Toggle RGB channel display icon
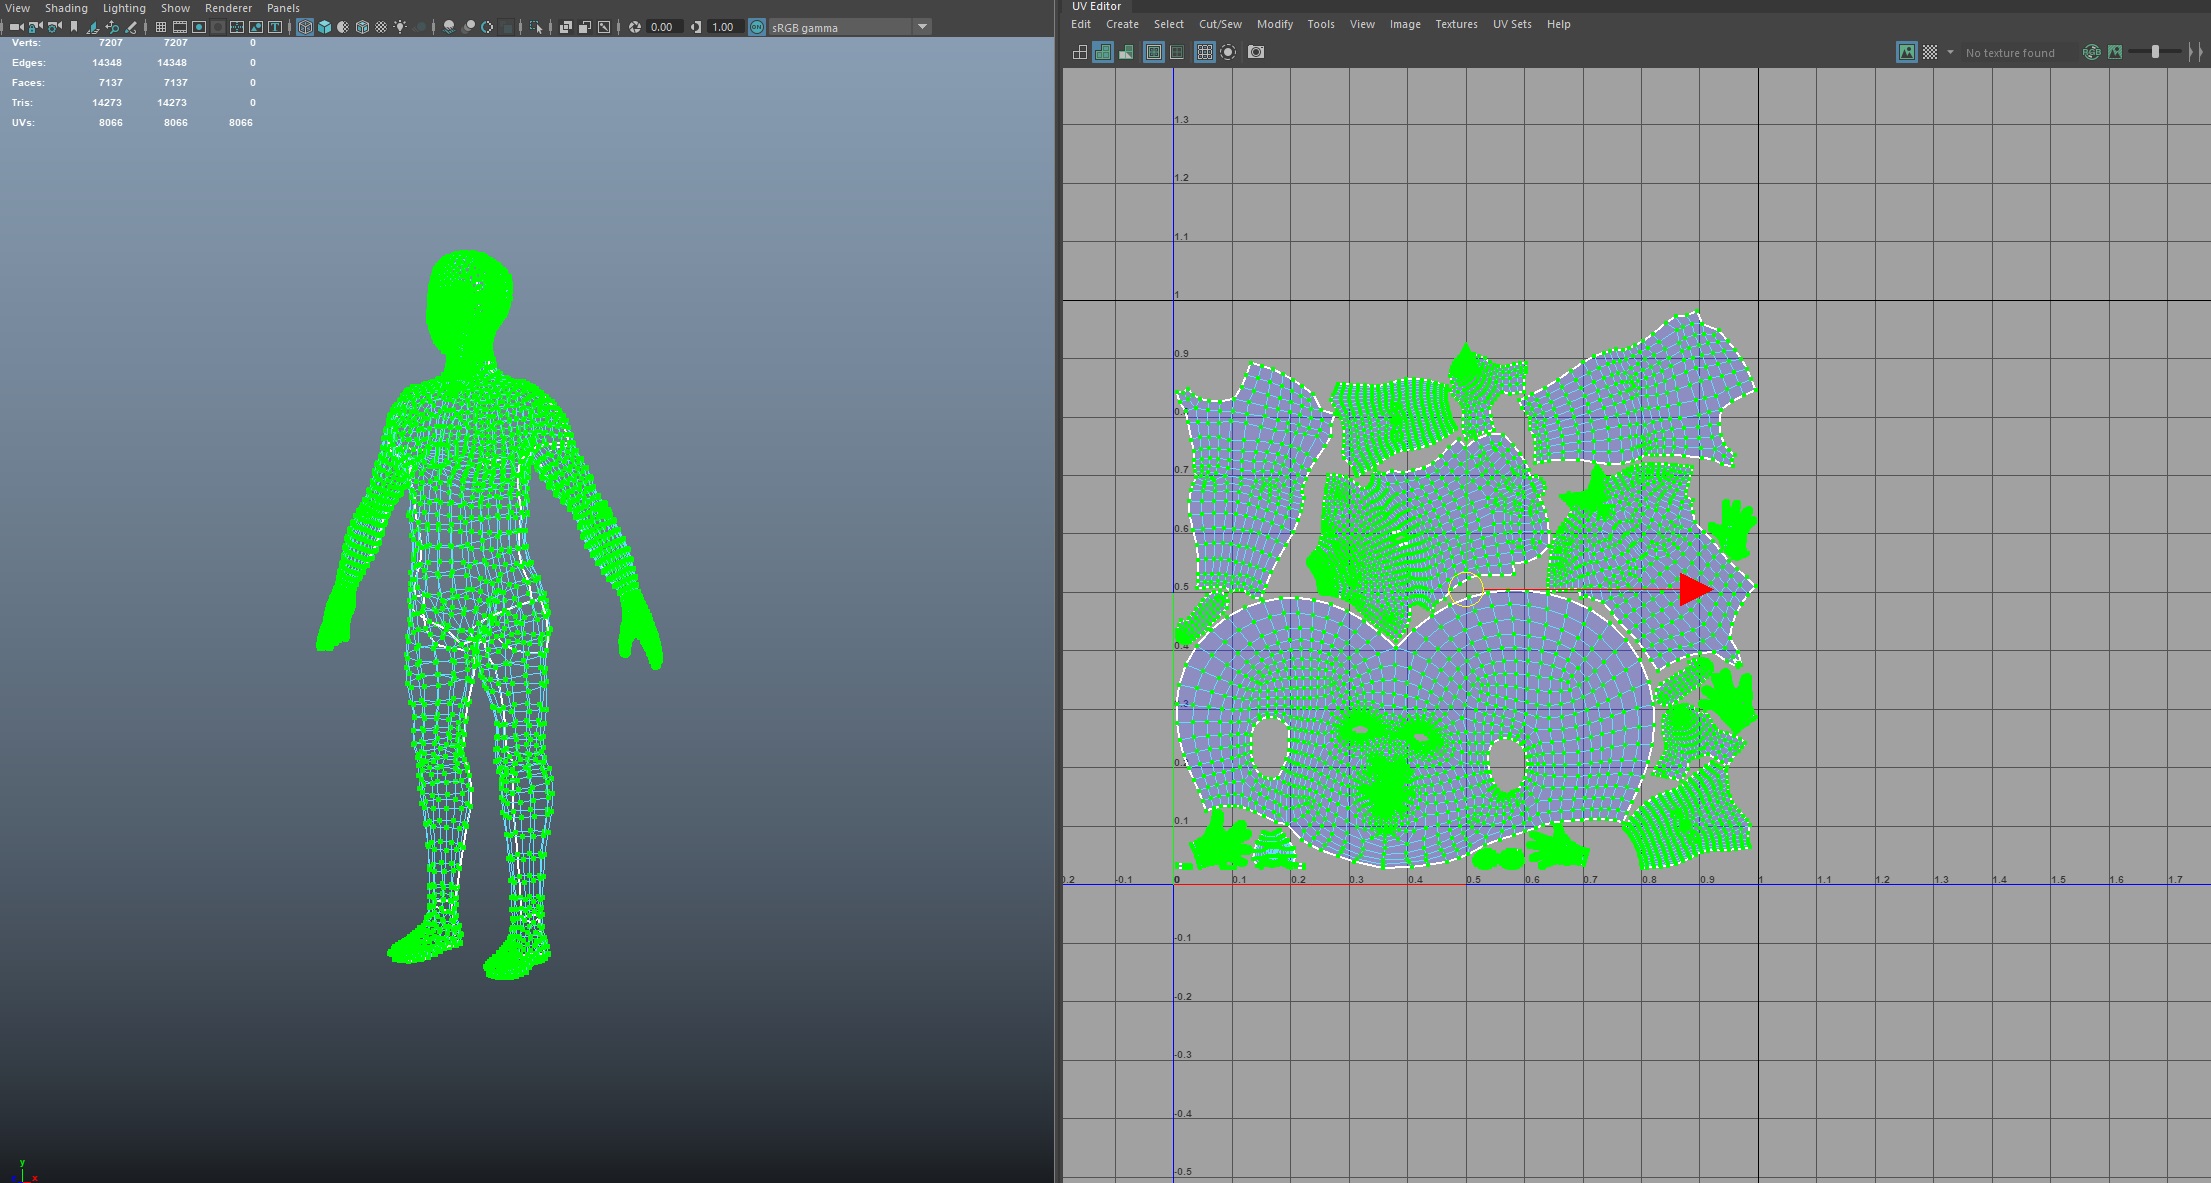 click(x=2091, y=52)
